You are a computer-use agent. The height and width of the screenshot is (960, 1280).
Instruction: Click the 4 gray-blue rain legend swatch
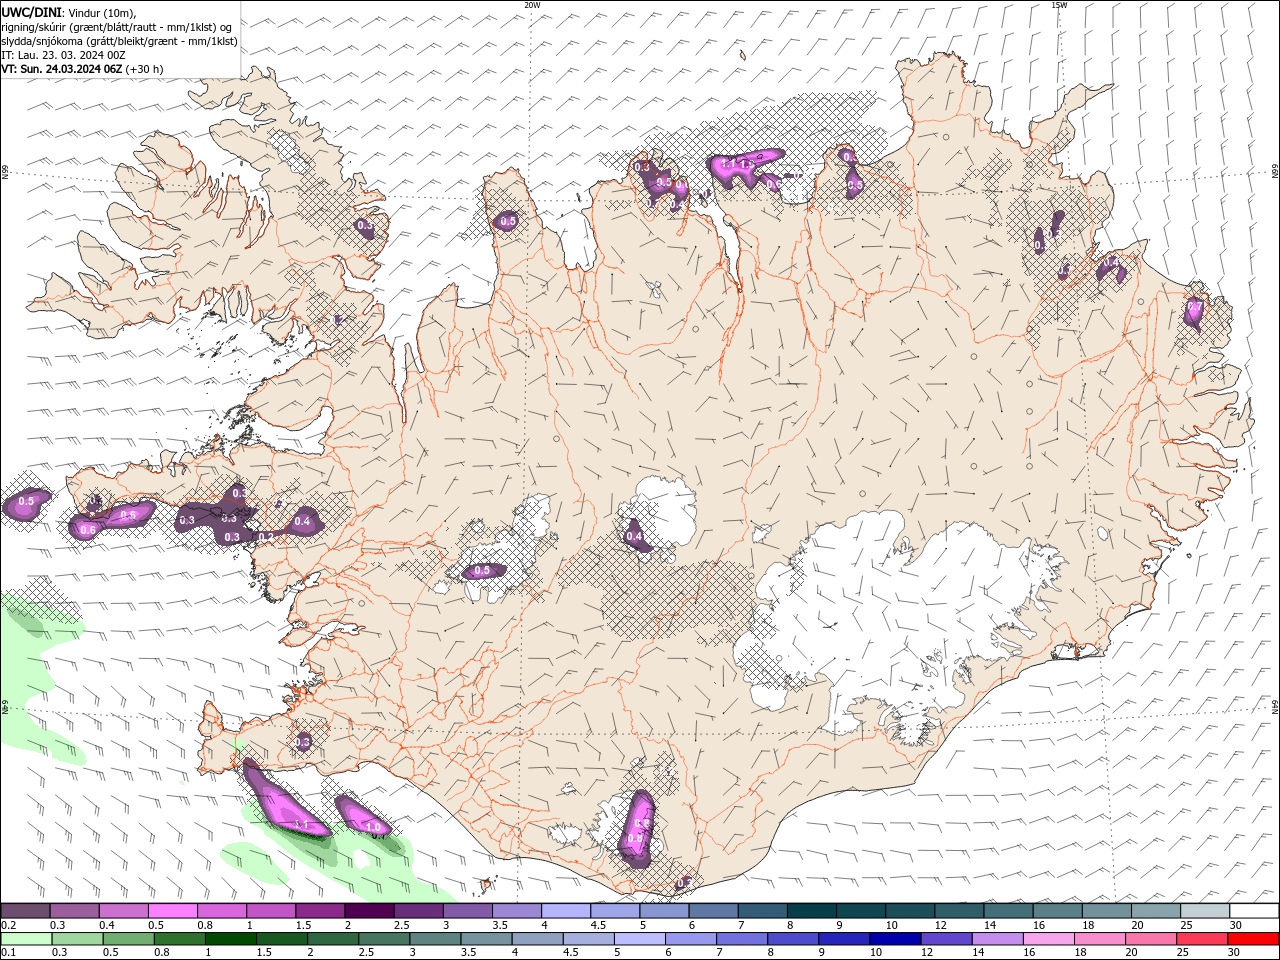coord(537,939)
